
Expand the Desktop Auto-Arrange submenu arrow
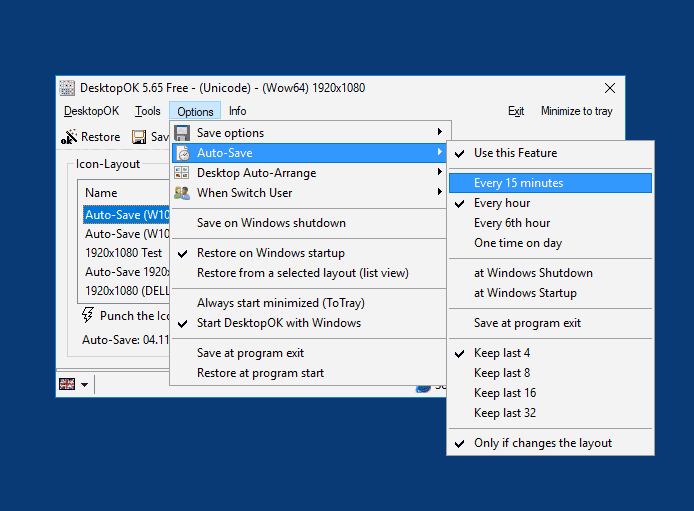pyautogui.click(x=439, y=173)
